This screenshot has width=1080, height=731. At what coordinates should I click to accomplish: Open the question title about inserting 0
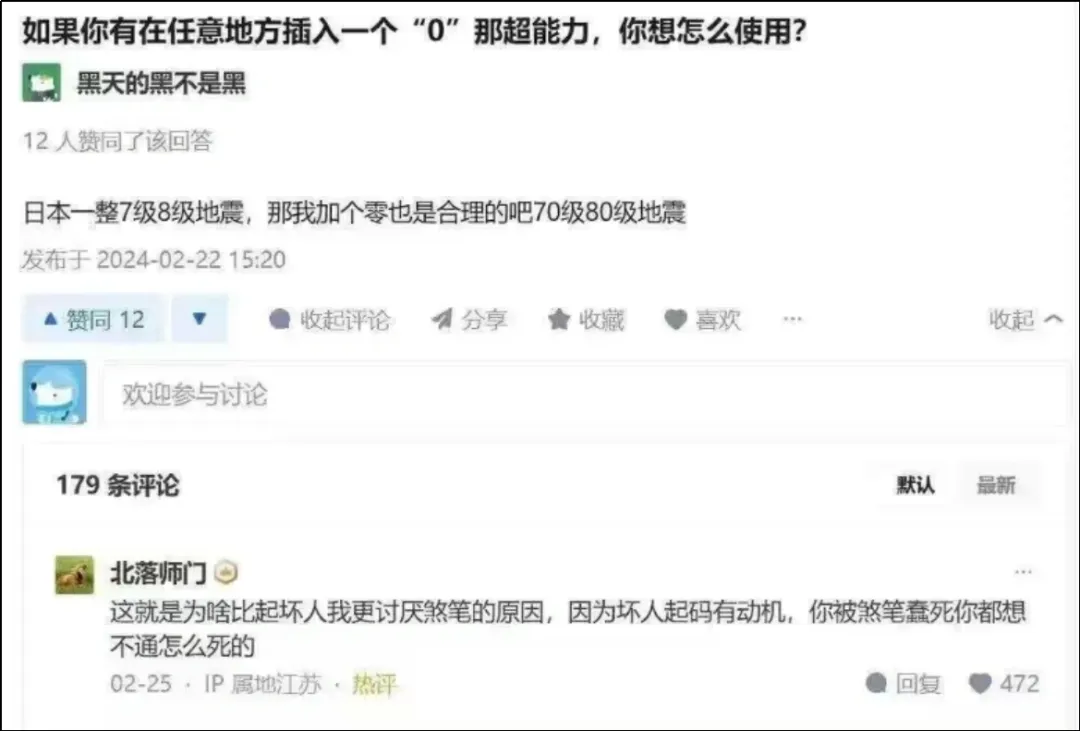(415, 31)
